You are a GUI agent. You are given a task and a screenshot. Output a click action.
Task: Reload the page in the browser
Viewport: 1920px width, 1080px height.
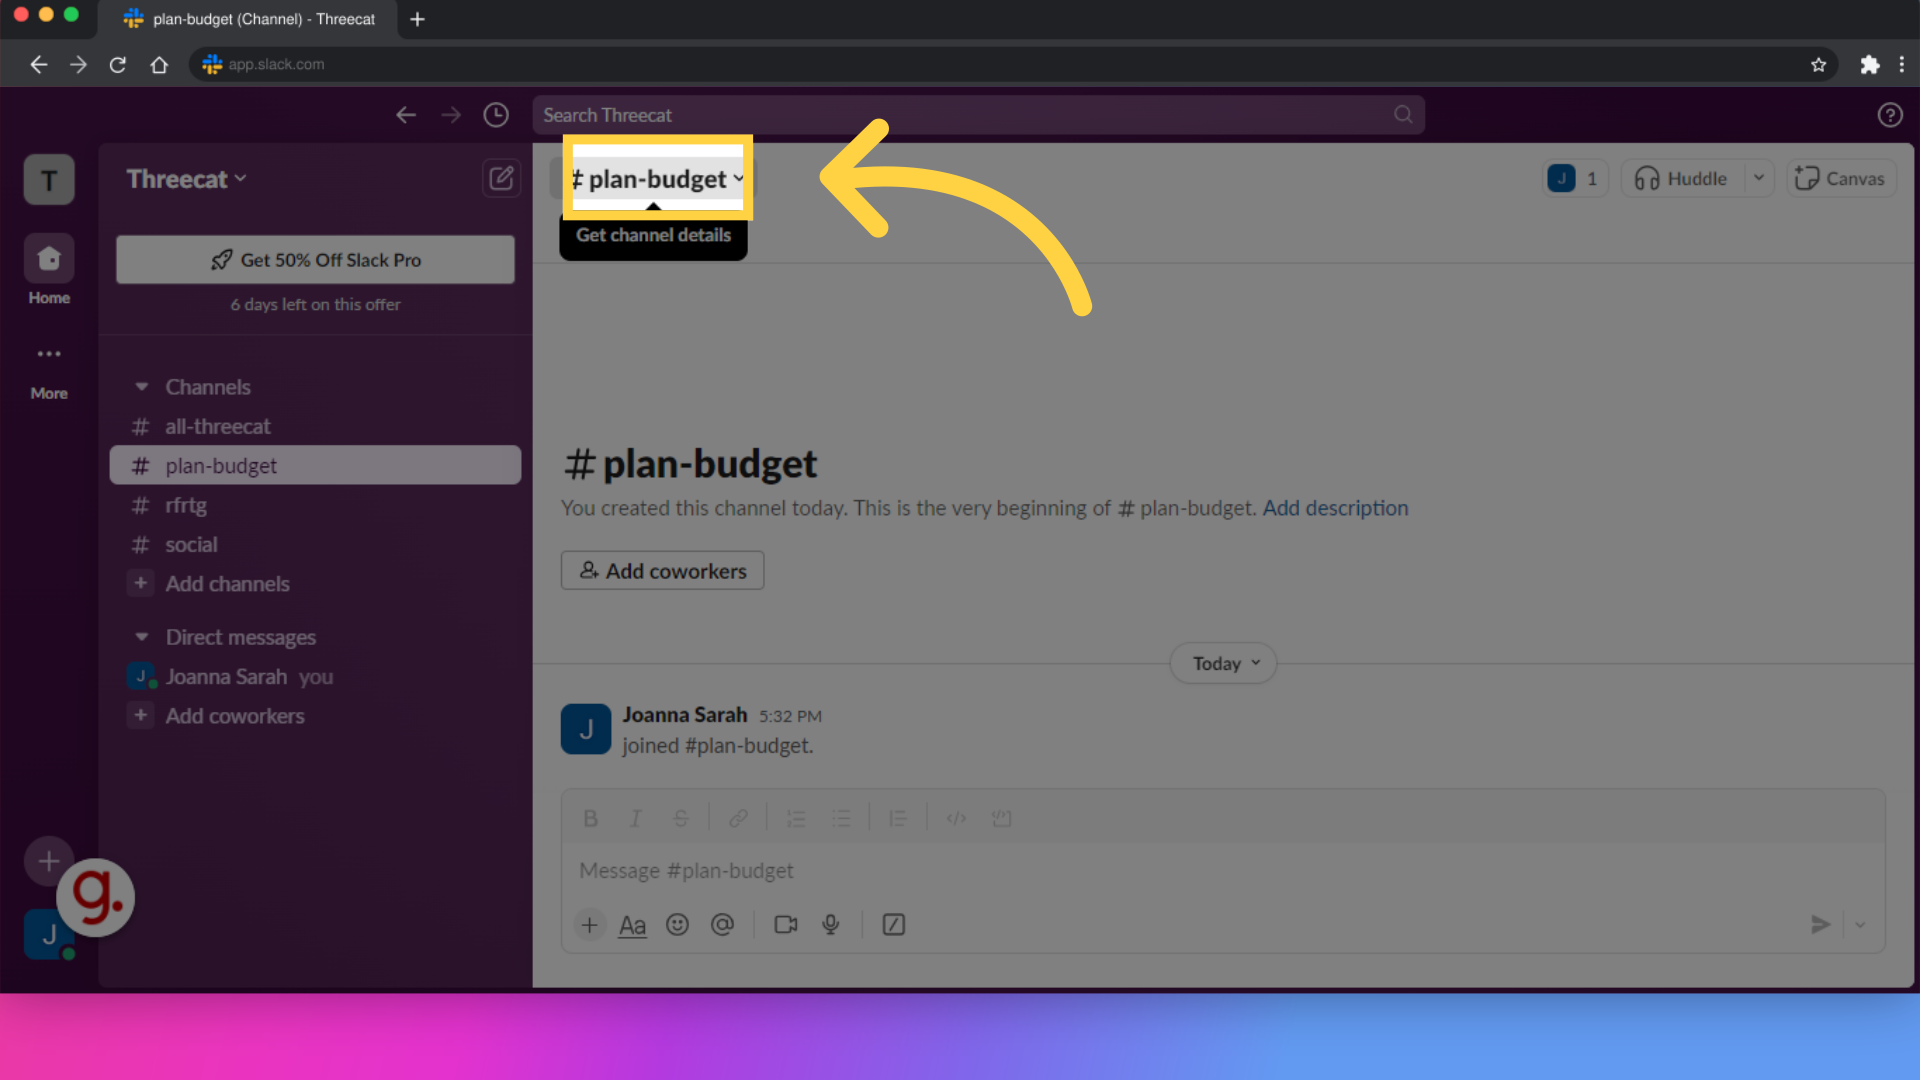[118, 64]
